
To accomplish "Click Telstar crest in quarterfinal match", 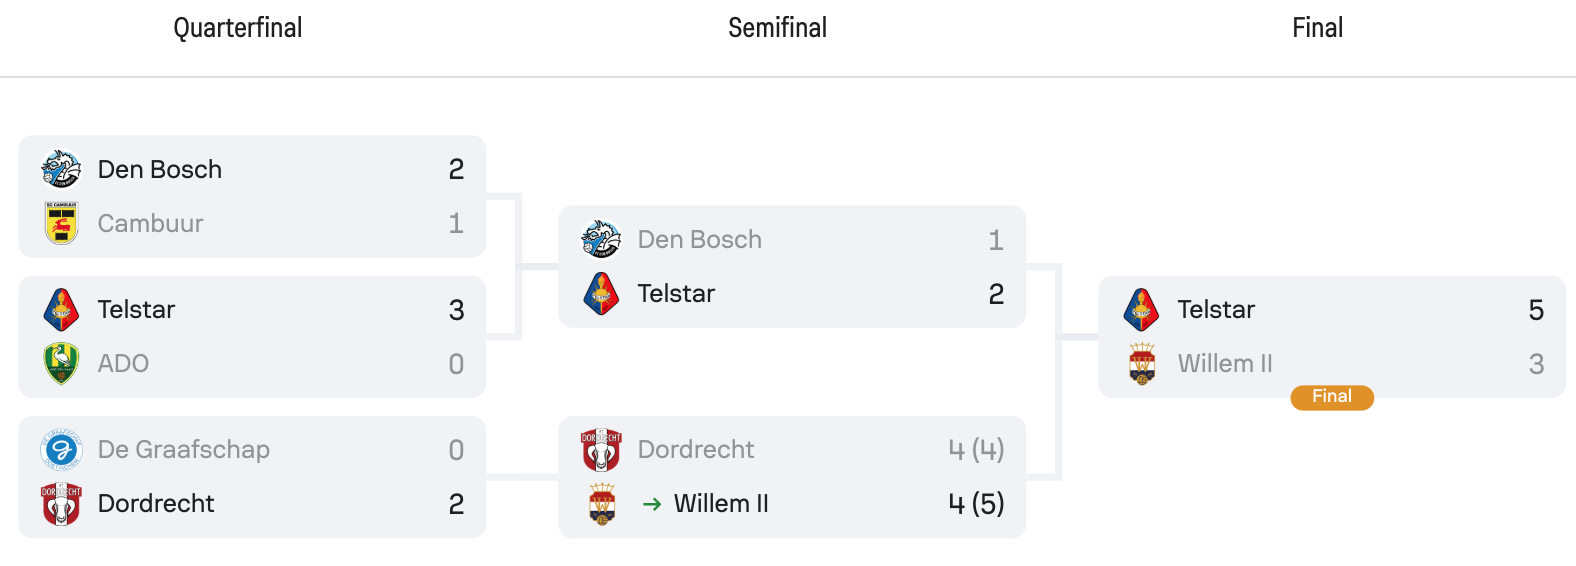I will (61, 310).
